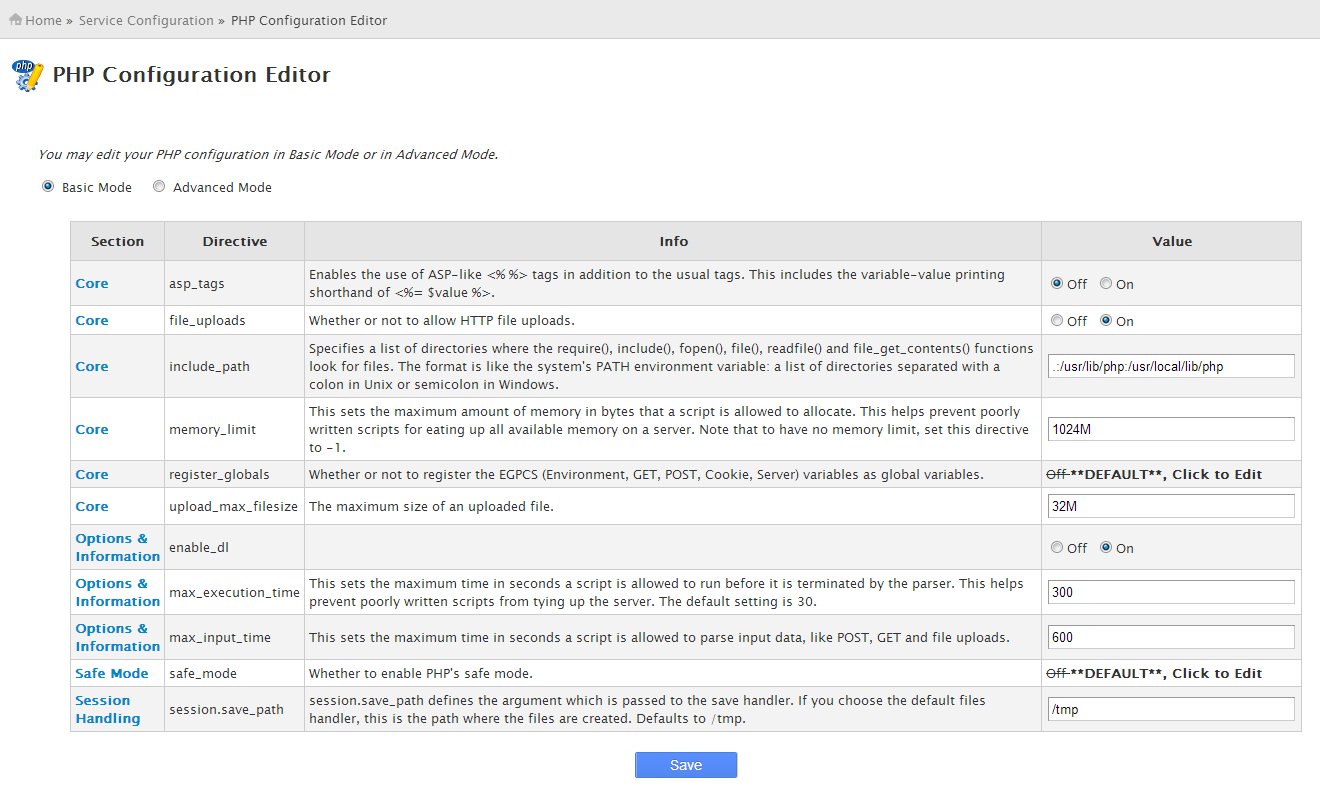Set asp_tags to On
The image size is (1320, 795).
1106,283
